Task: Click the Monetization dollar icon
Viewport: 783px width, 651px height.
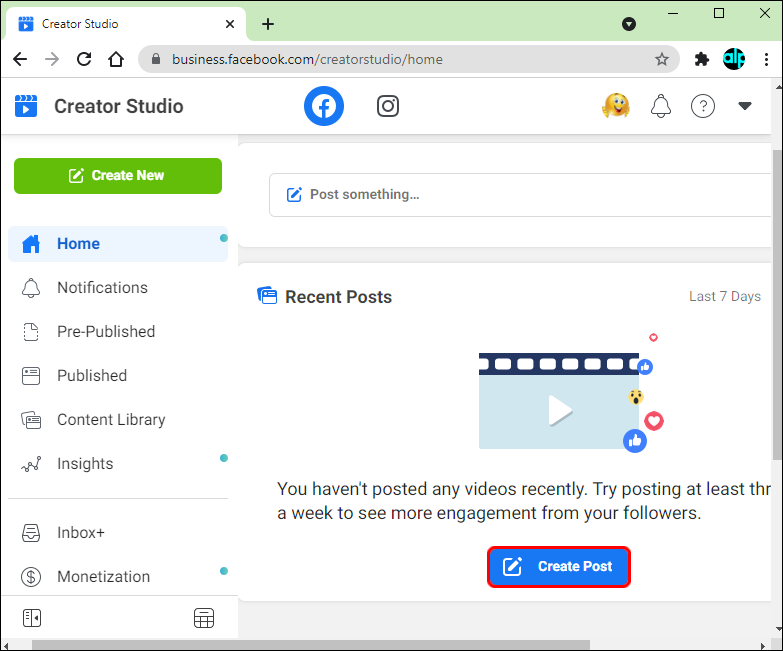Action: (x=31, y=577)
